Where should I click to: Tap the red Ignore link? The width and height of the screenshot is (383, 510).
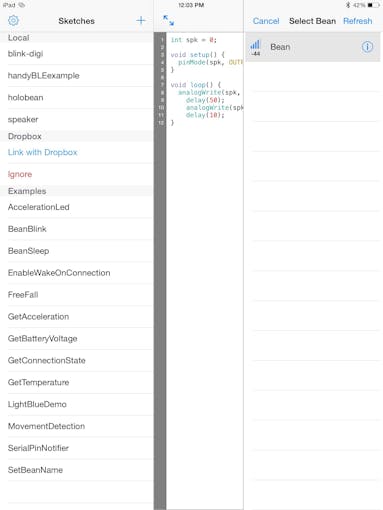[20, 174]
